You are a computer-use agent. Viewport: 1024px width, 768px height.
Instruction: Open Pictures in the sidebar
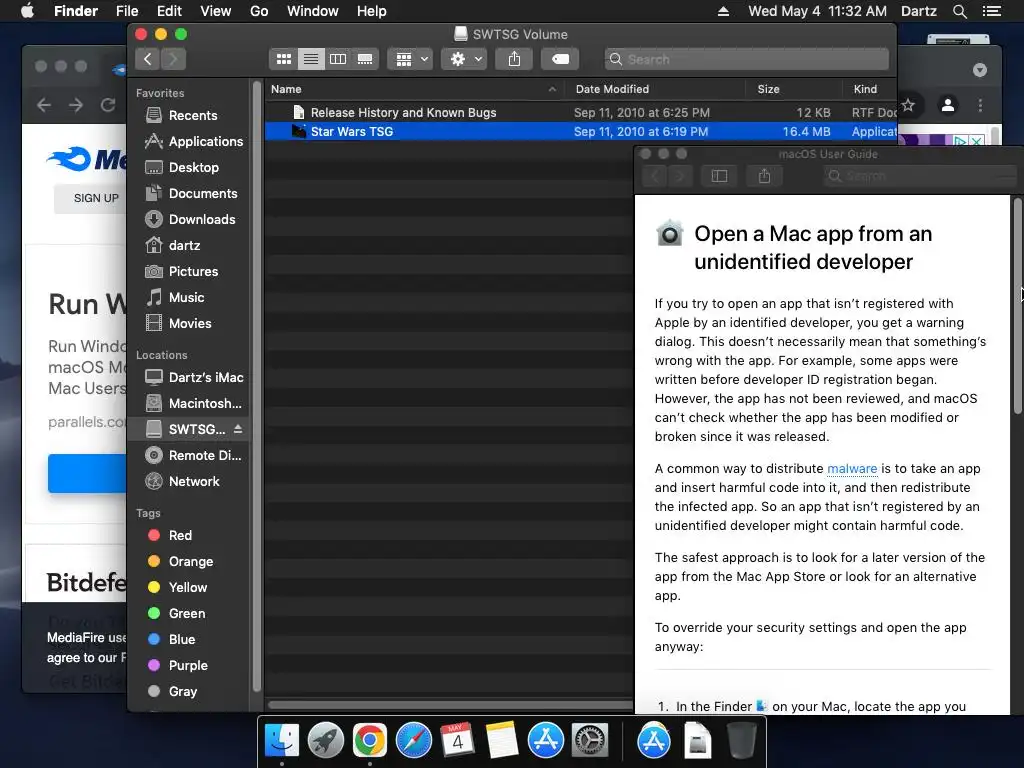point(182,272)
